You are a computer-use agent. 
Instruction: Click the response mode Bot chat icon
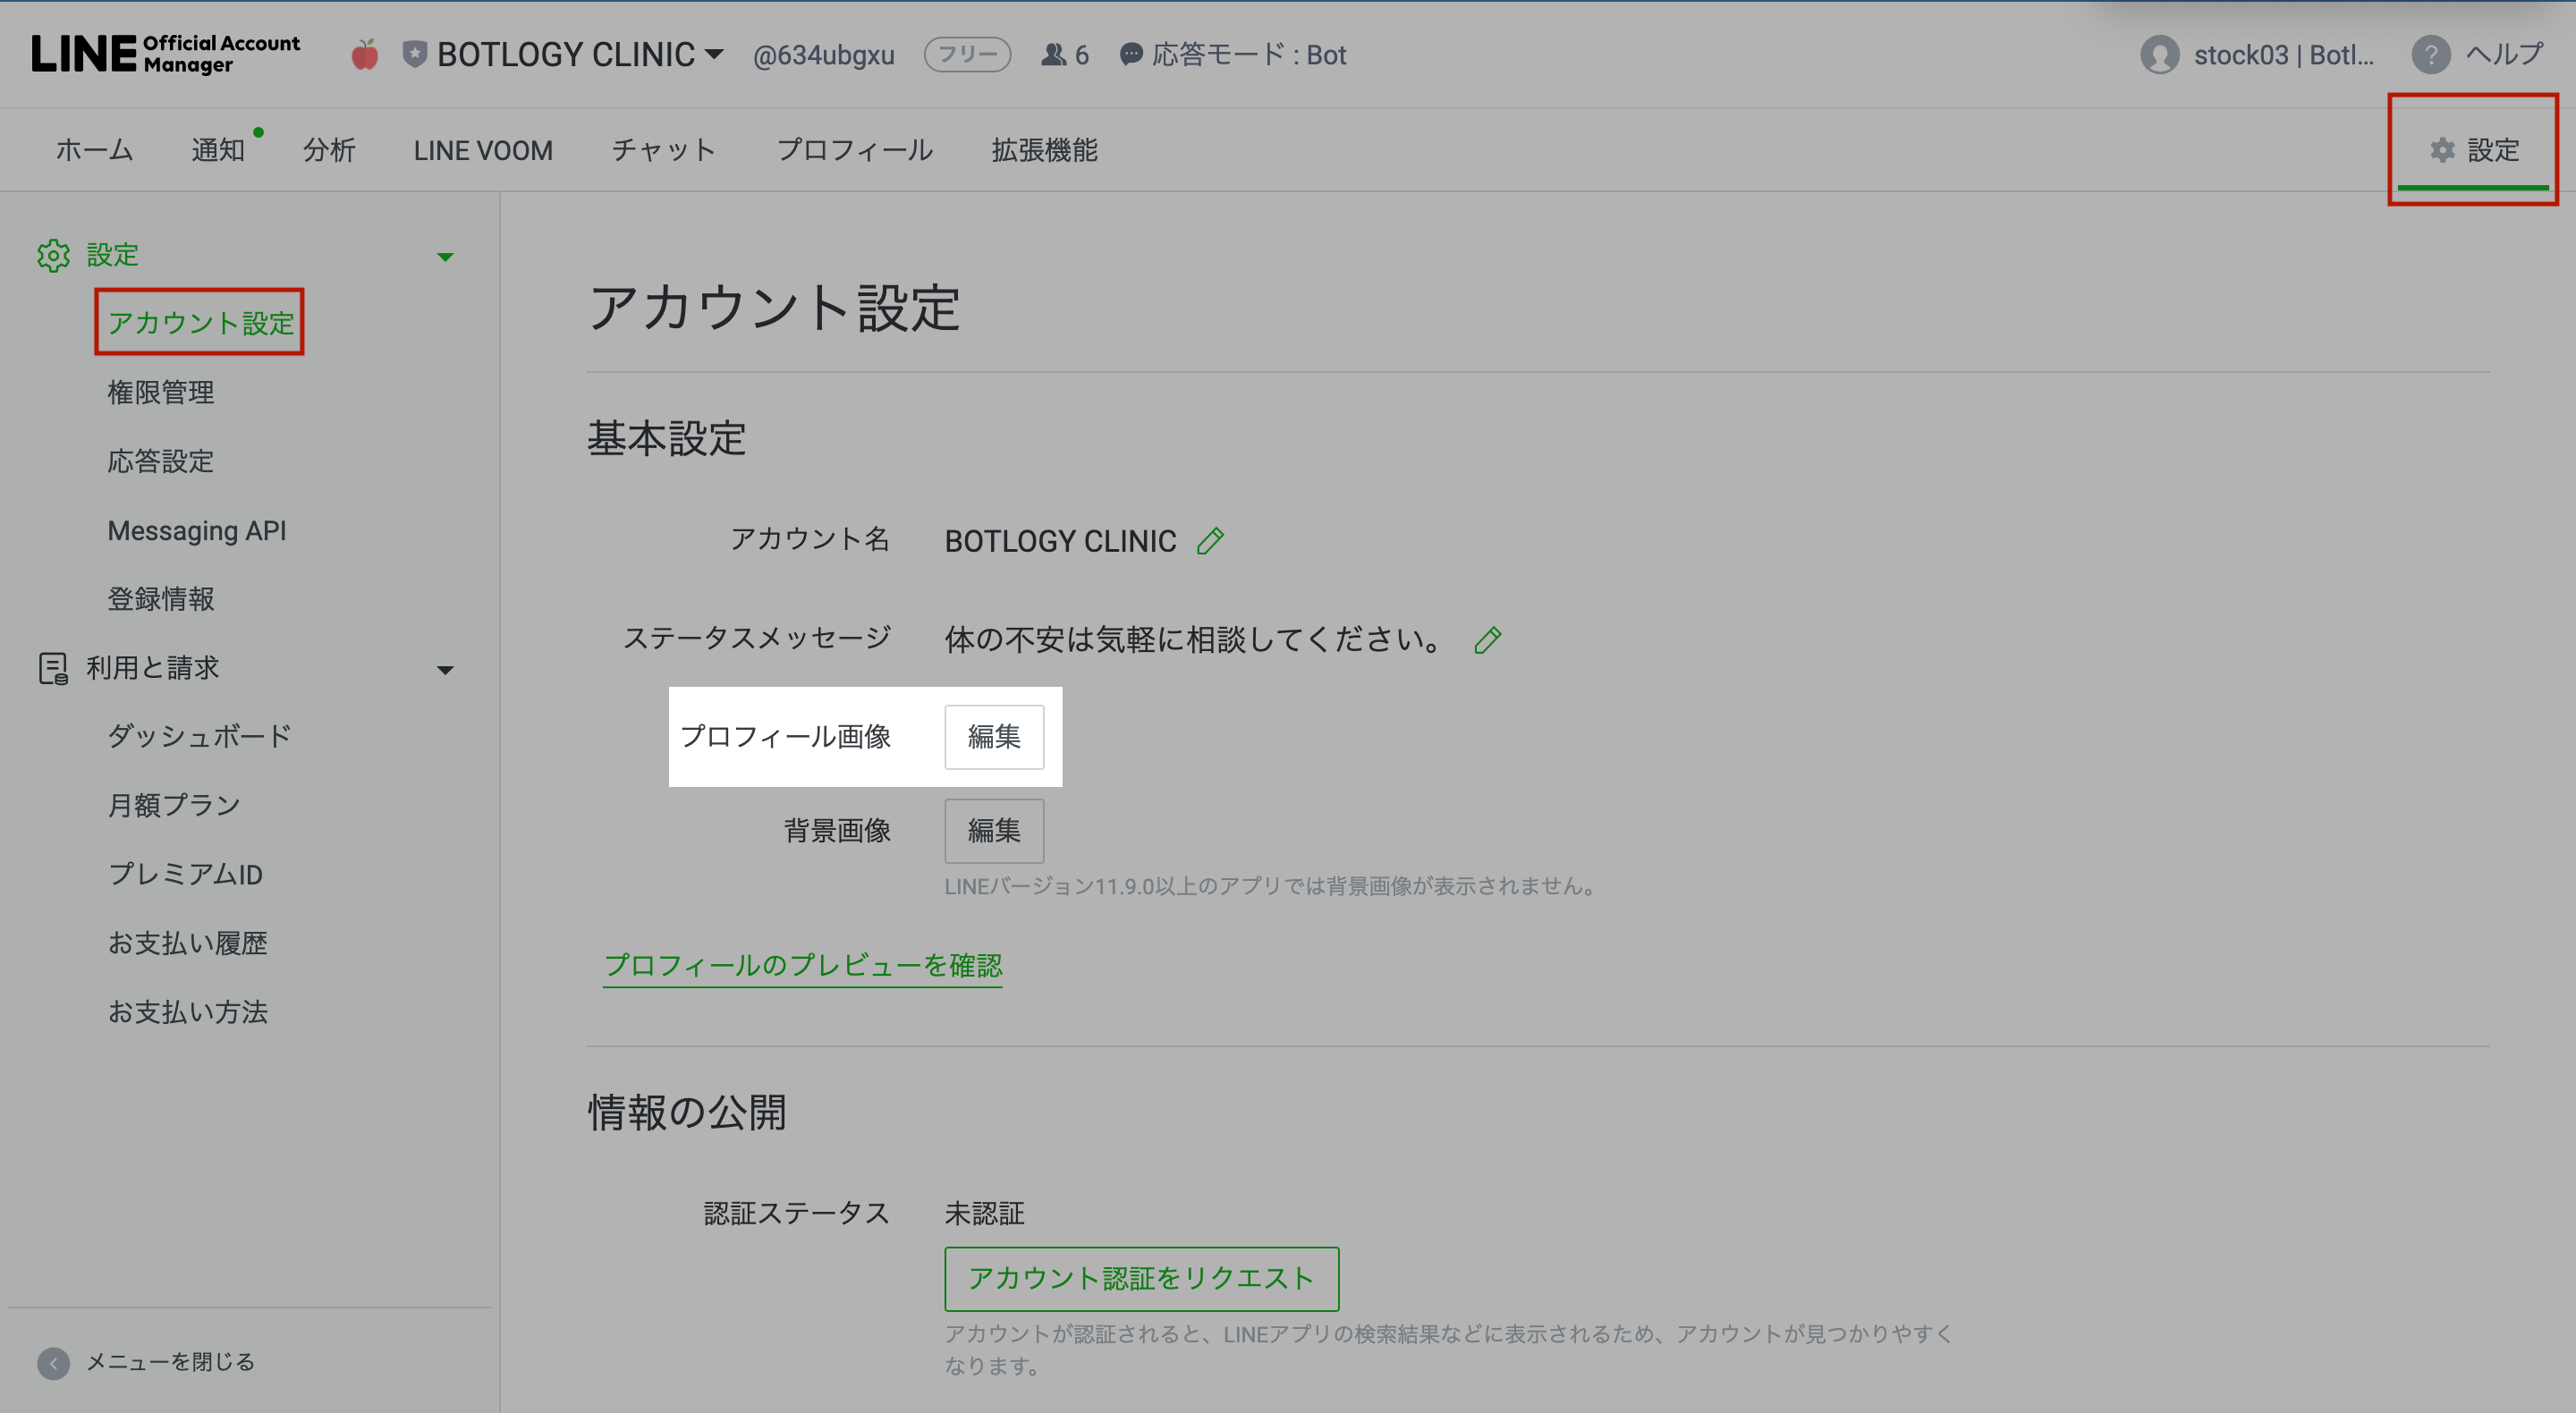click(1130, 55)
